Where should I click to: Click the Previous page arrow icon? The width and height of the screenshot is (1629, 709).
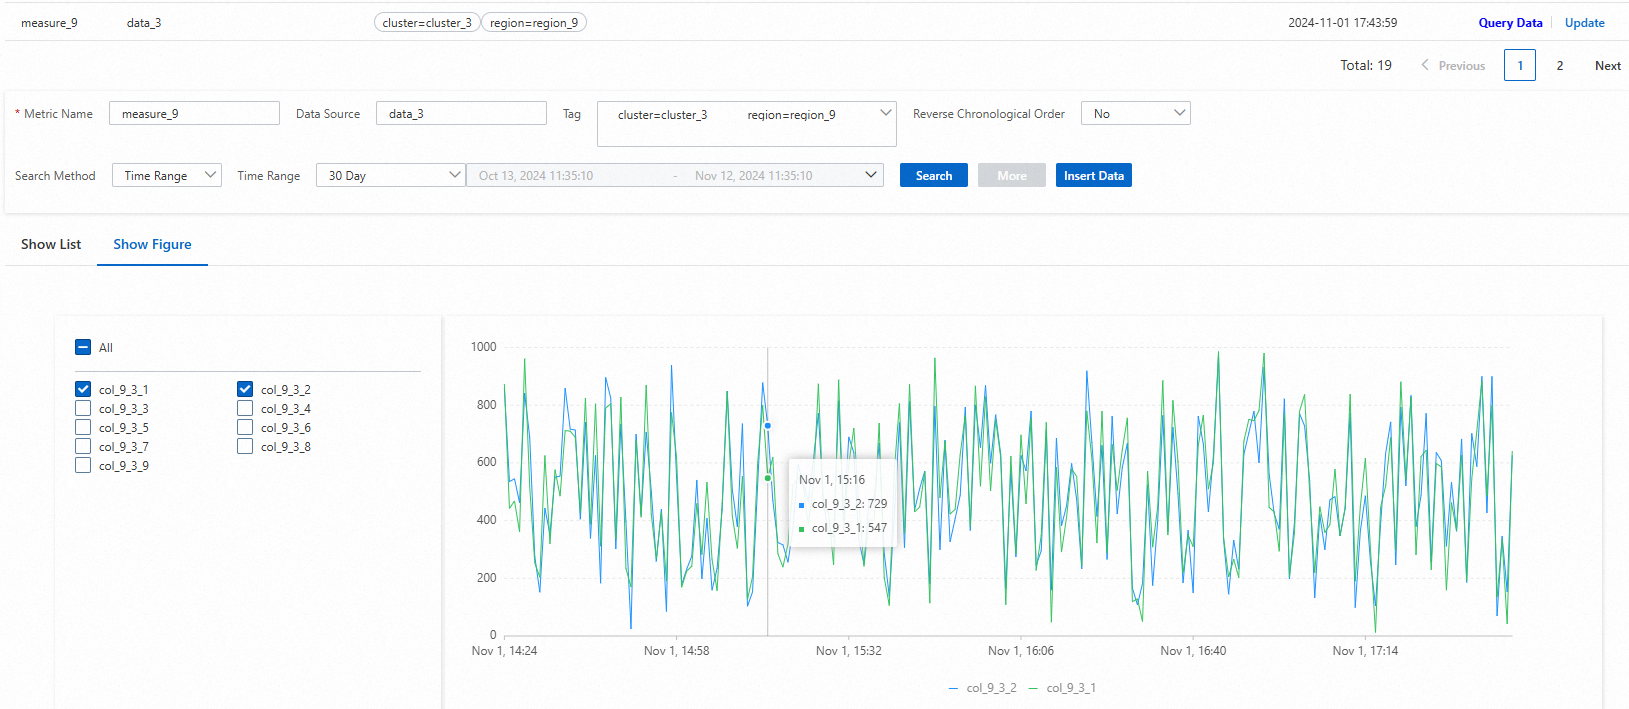pos(1425,65)
